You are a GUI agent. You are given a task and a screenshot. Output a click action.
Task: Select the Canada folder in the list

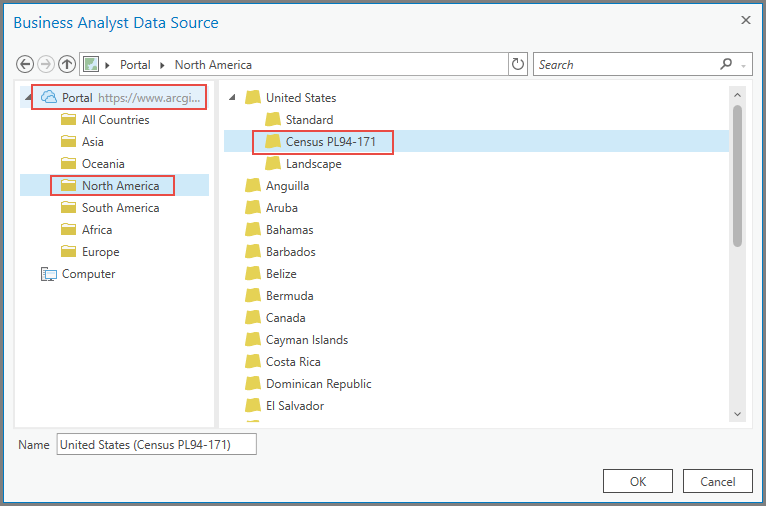point(286,318)
